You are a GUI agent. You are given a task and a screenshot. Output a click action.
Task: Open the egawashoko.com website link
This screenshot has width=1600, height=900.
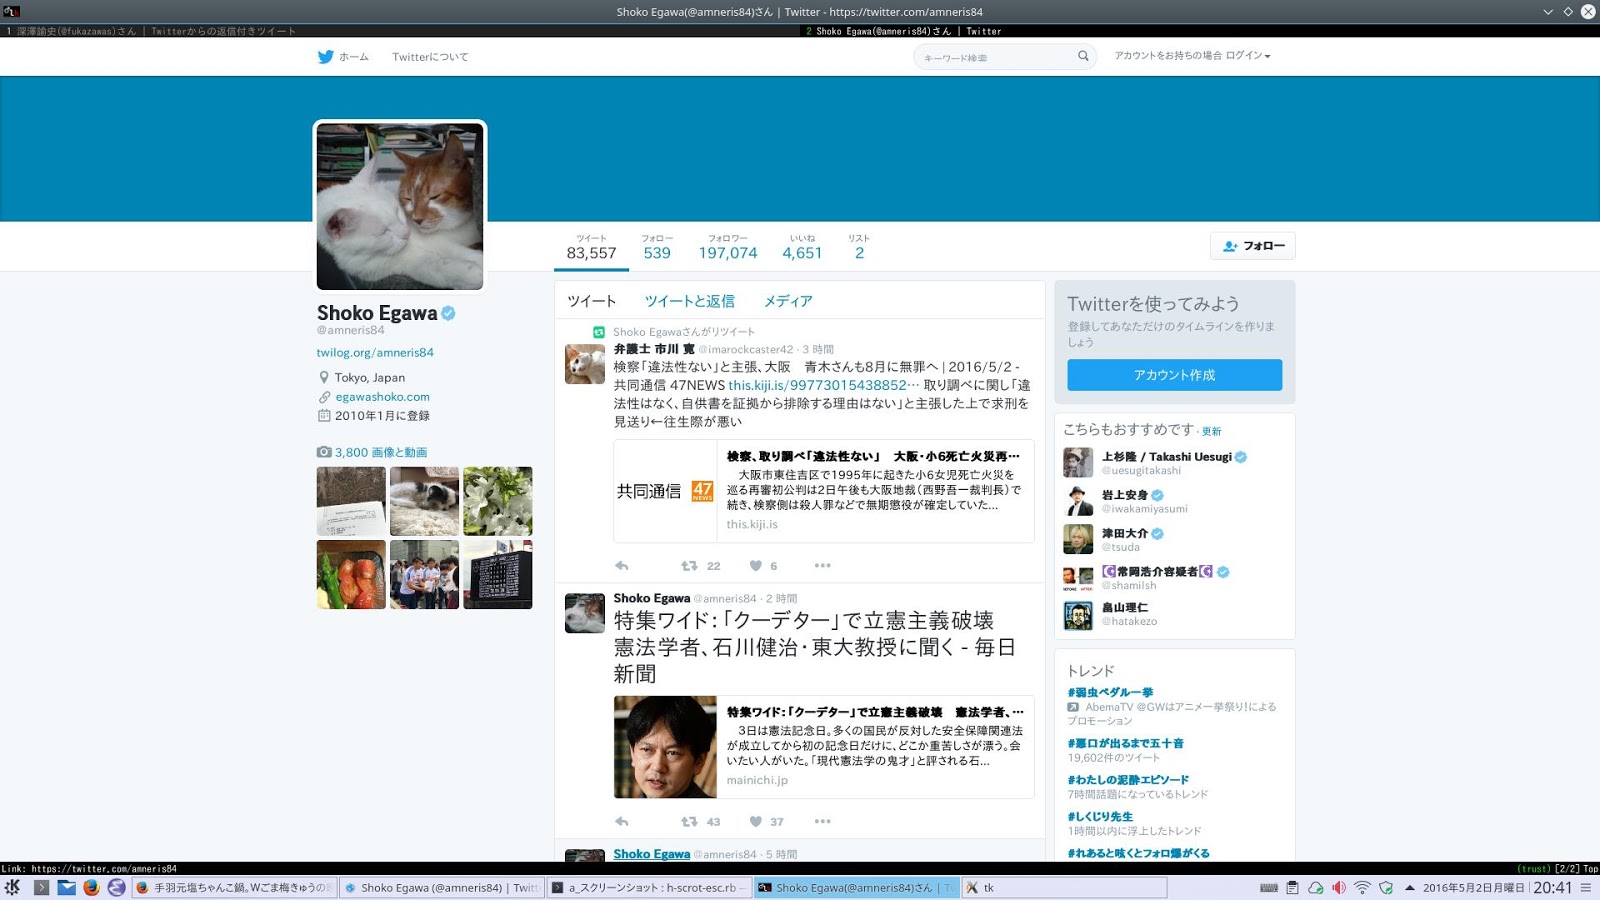click(382, 397)
